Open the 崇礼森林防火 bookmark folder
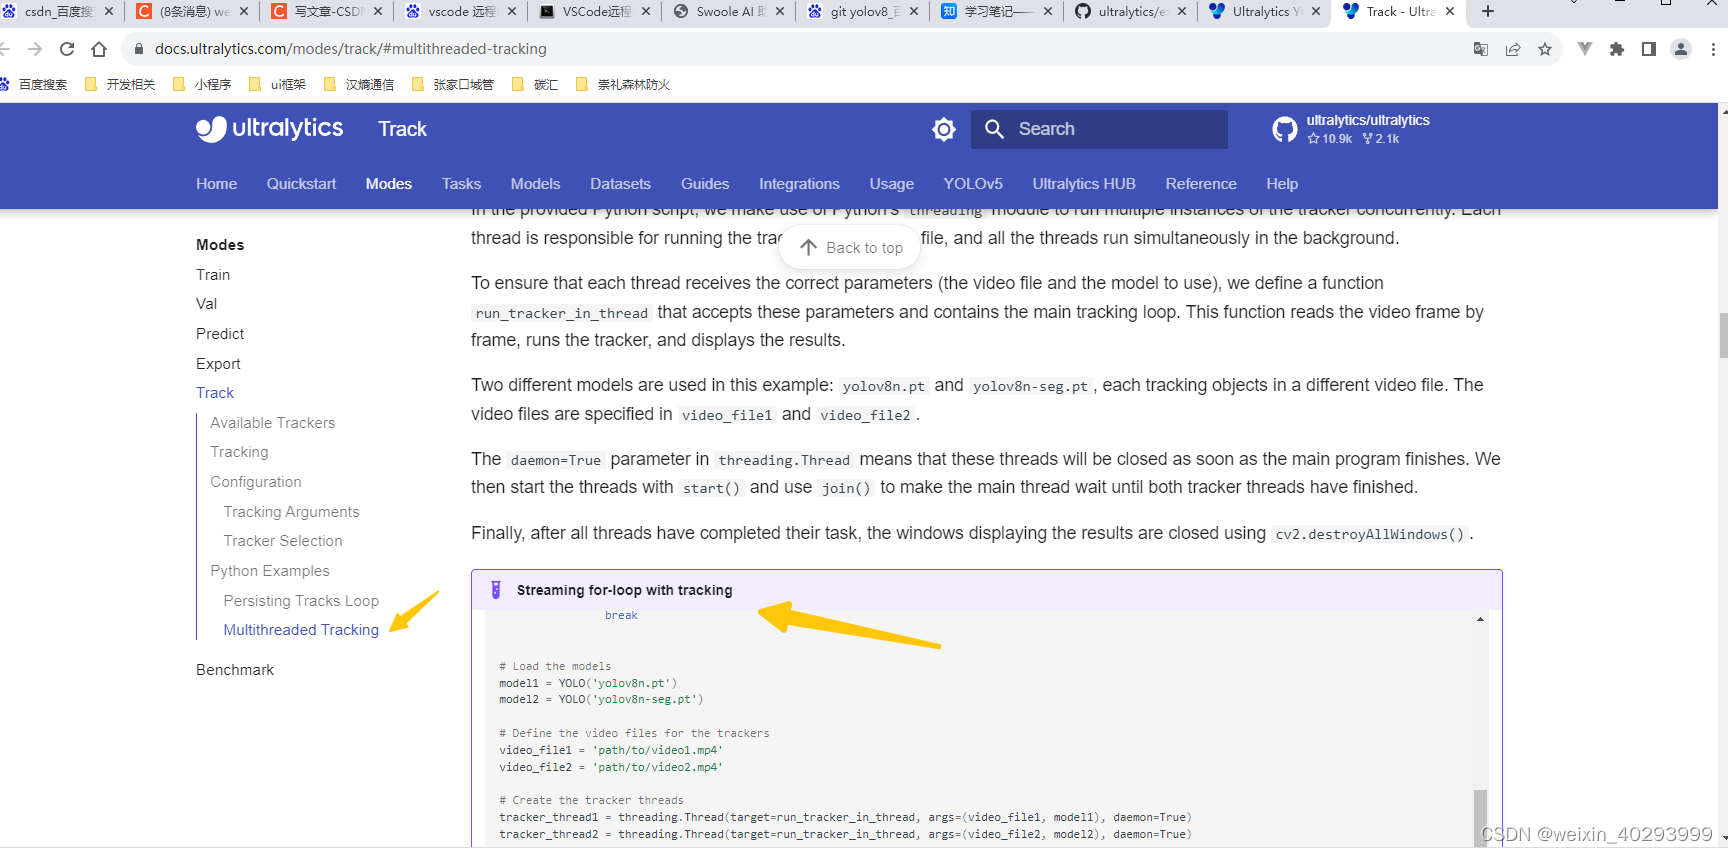Screen dimensions: 1728x853 [x=623, y=85]
